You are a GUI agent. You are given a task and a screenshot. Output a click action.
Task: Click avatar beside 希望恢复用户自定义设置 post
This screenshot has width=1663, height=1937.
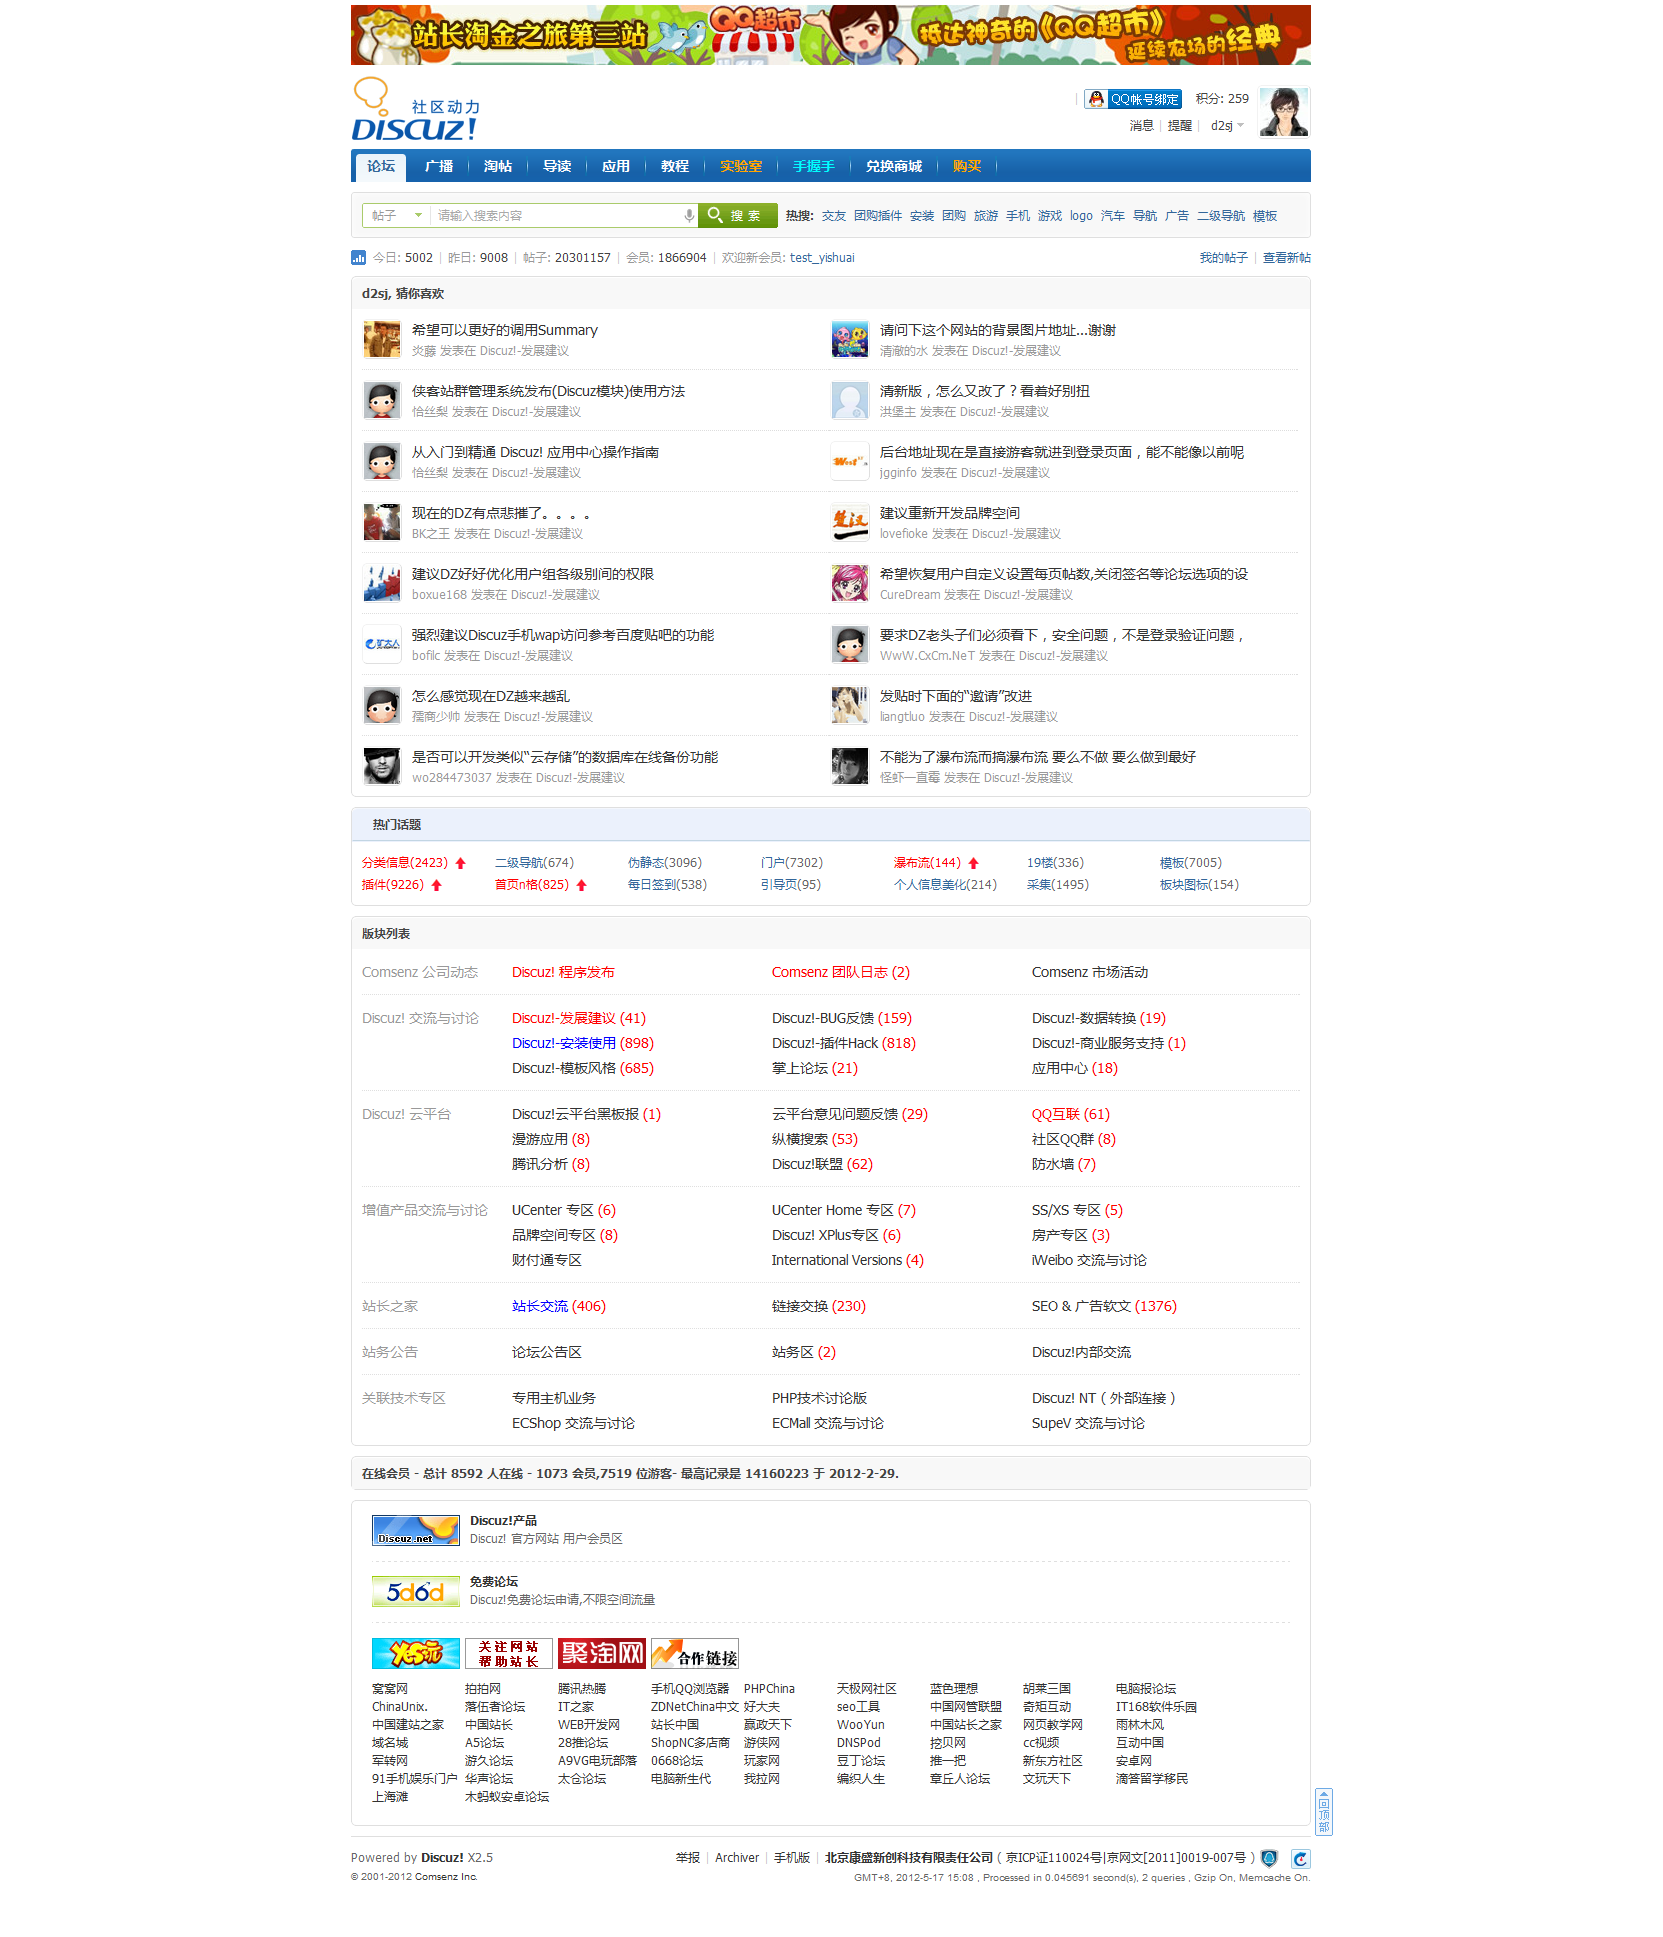(850, 584)
